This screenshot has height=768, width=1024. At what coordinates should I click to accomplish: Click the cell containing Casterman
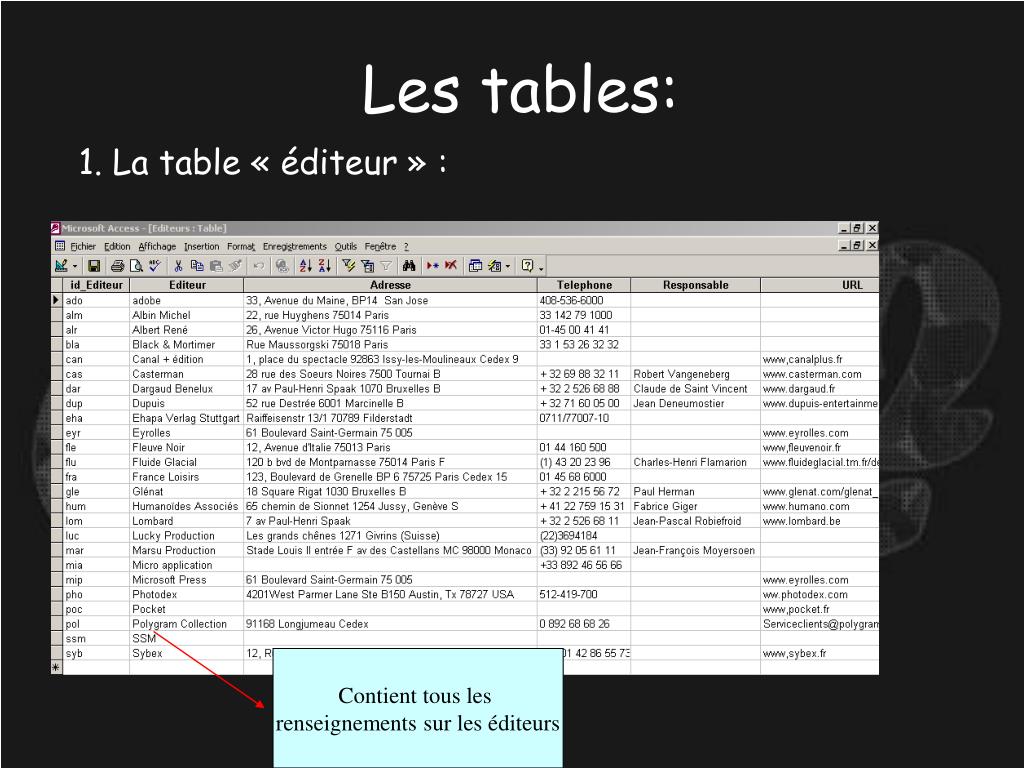pyautogui.click(x=187, y=374)
